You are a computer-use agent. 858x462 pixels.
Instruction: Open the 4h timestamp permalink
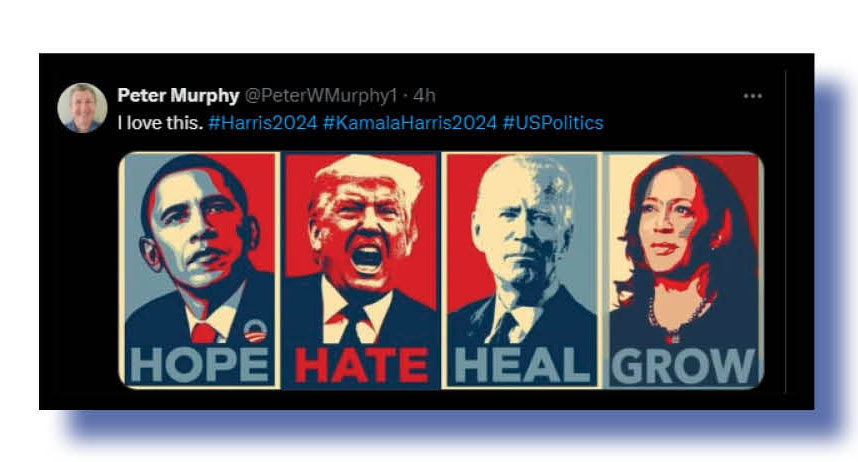425,96
